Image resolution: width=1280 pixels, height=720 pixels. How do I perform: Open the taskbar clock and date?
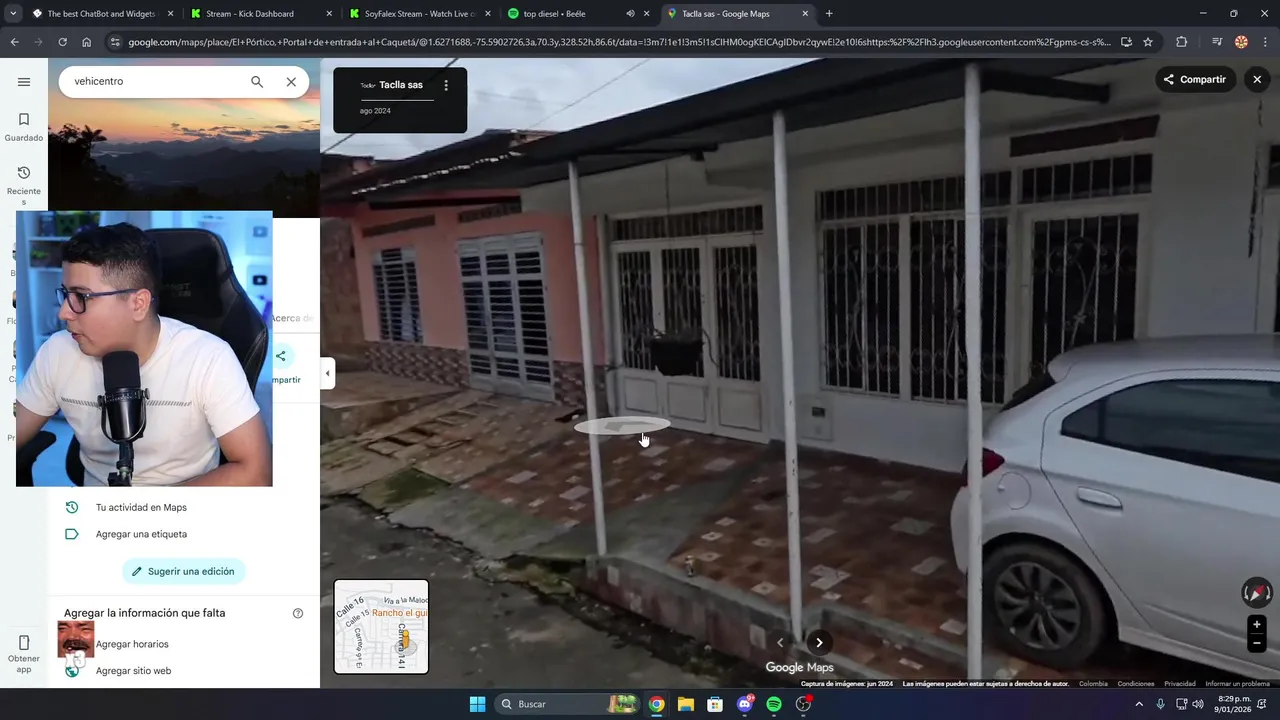[1235, 704]
